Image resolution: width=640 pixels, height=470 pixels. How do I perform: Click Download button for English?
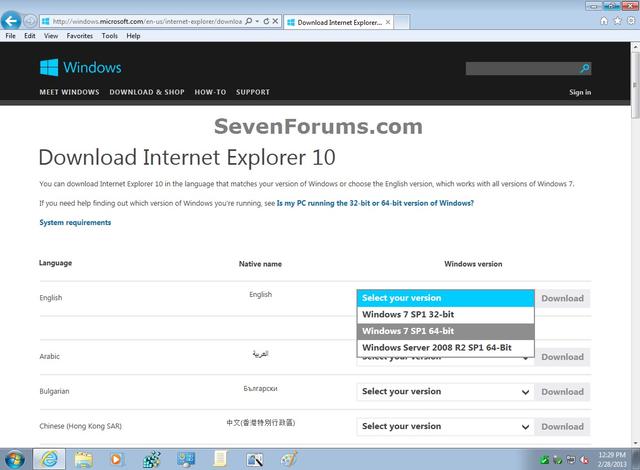pos(562,298)
